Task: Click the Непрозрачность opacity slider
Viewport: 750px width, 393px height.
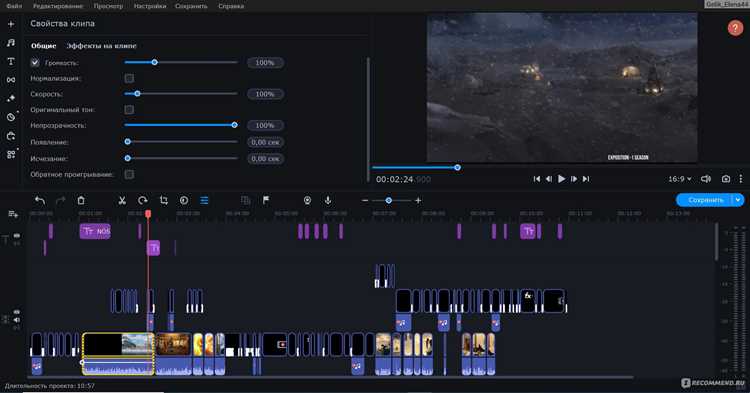Action: (181, 125)
